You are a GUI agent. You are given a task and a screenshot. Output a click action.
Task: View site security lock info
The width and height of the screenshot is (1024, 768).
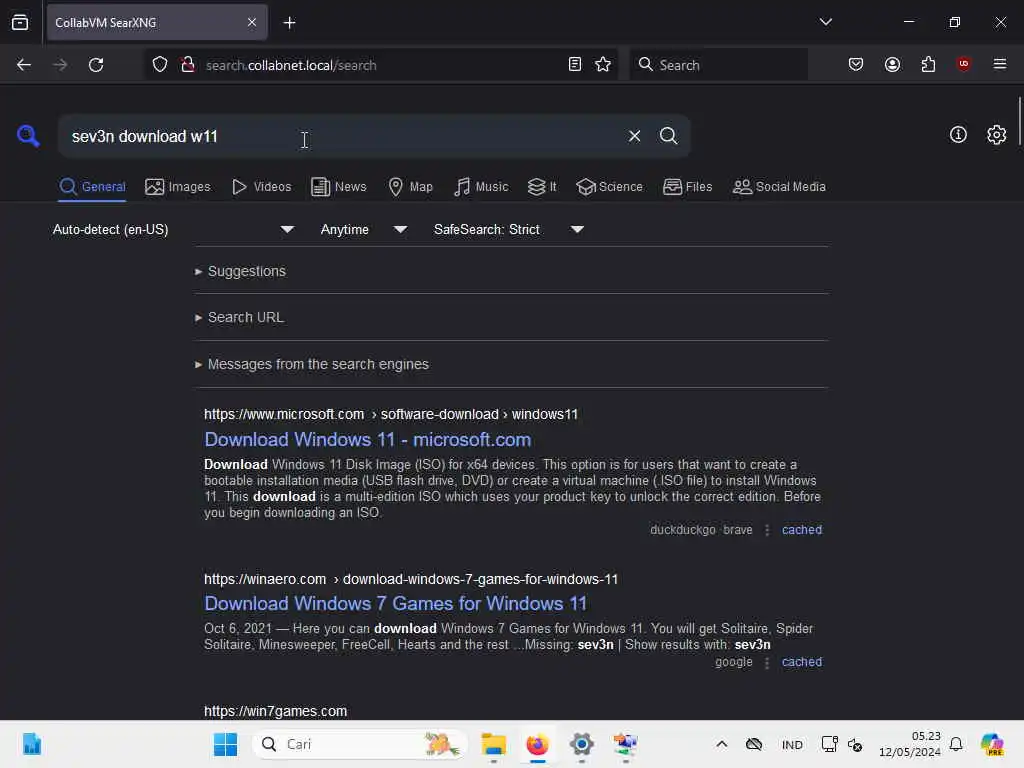(188, 65)
